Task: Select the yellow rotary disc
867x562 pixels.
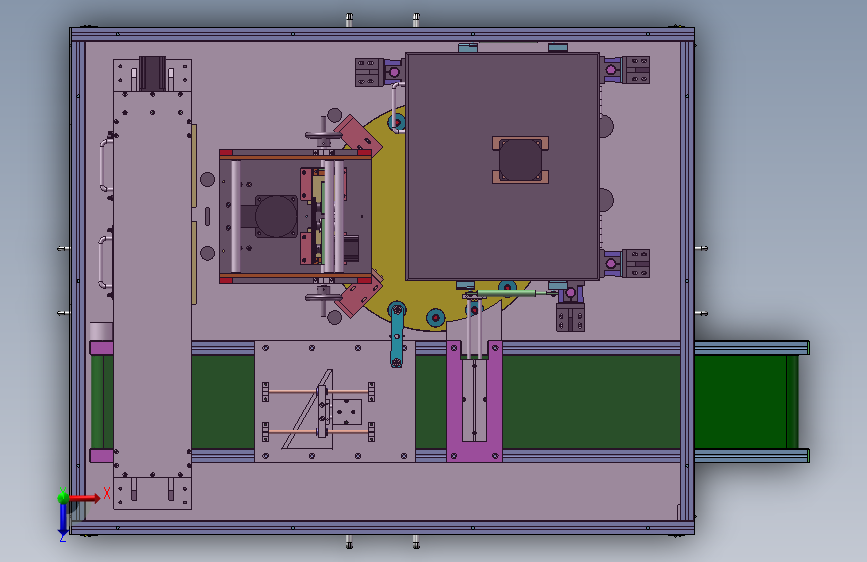Action: pyautogui.click(x=387, y=221)
